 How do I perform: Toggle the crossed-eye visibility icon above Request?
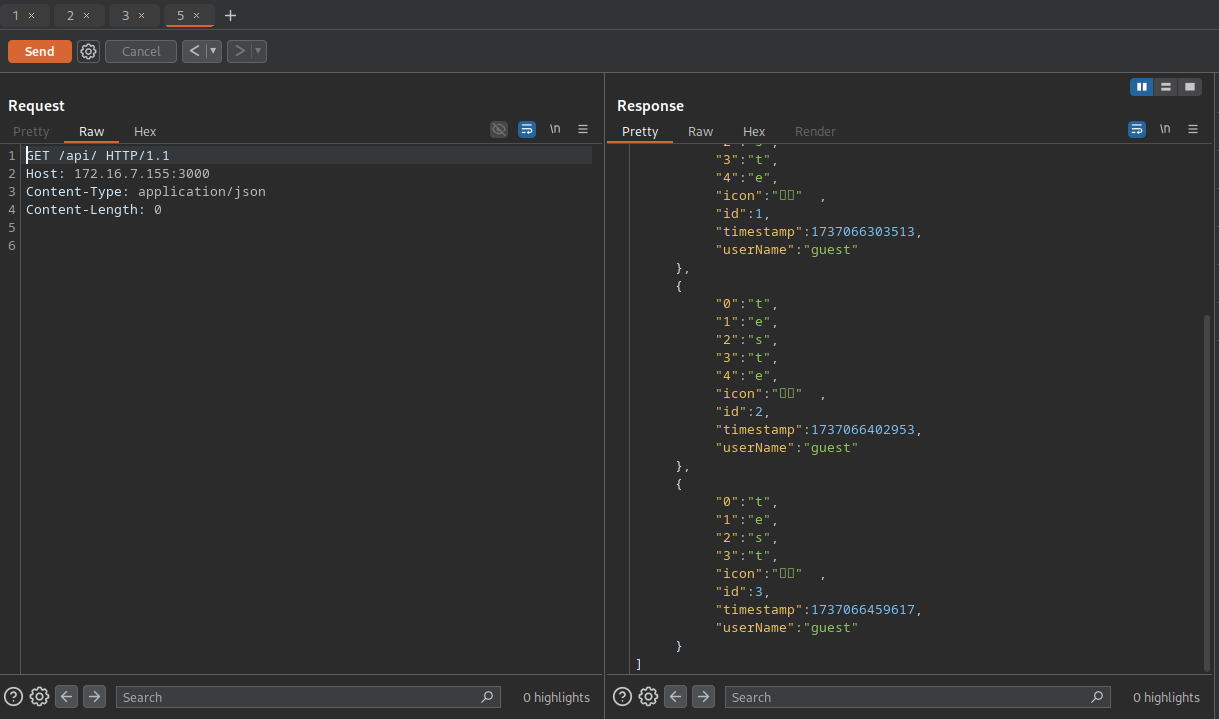click(499, 129)
